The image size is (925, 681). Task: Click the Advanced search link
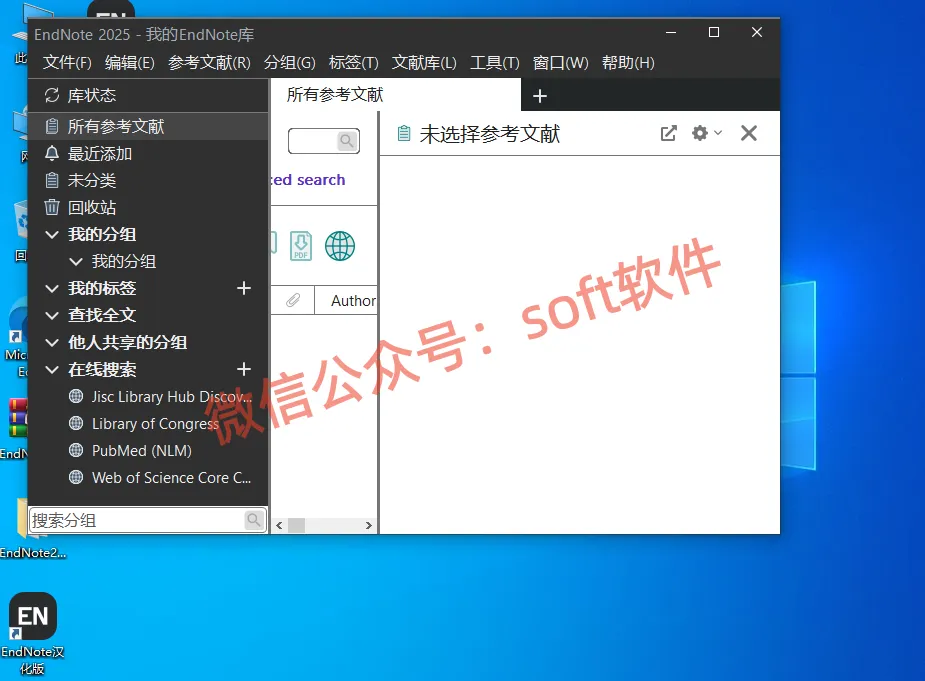click(x=309, y=179)
